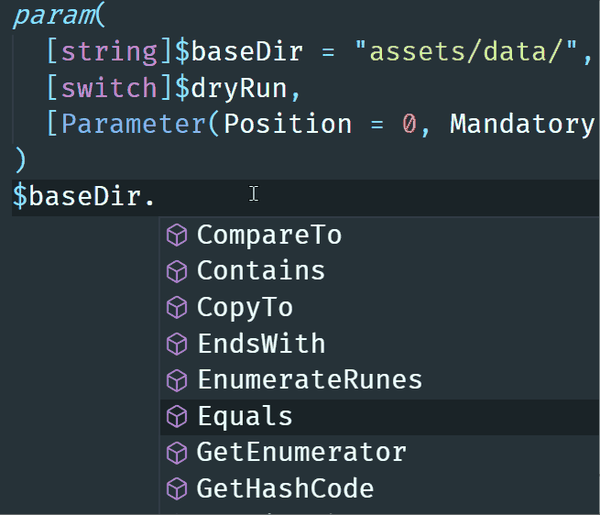Image resolution: width=600 pixels, height=515 pixels.
Task: Click the method icon beside CompareTo
Action: [x=177, y=235]
